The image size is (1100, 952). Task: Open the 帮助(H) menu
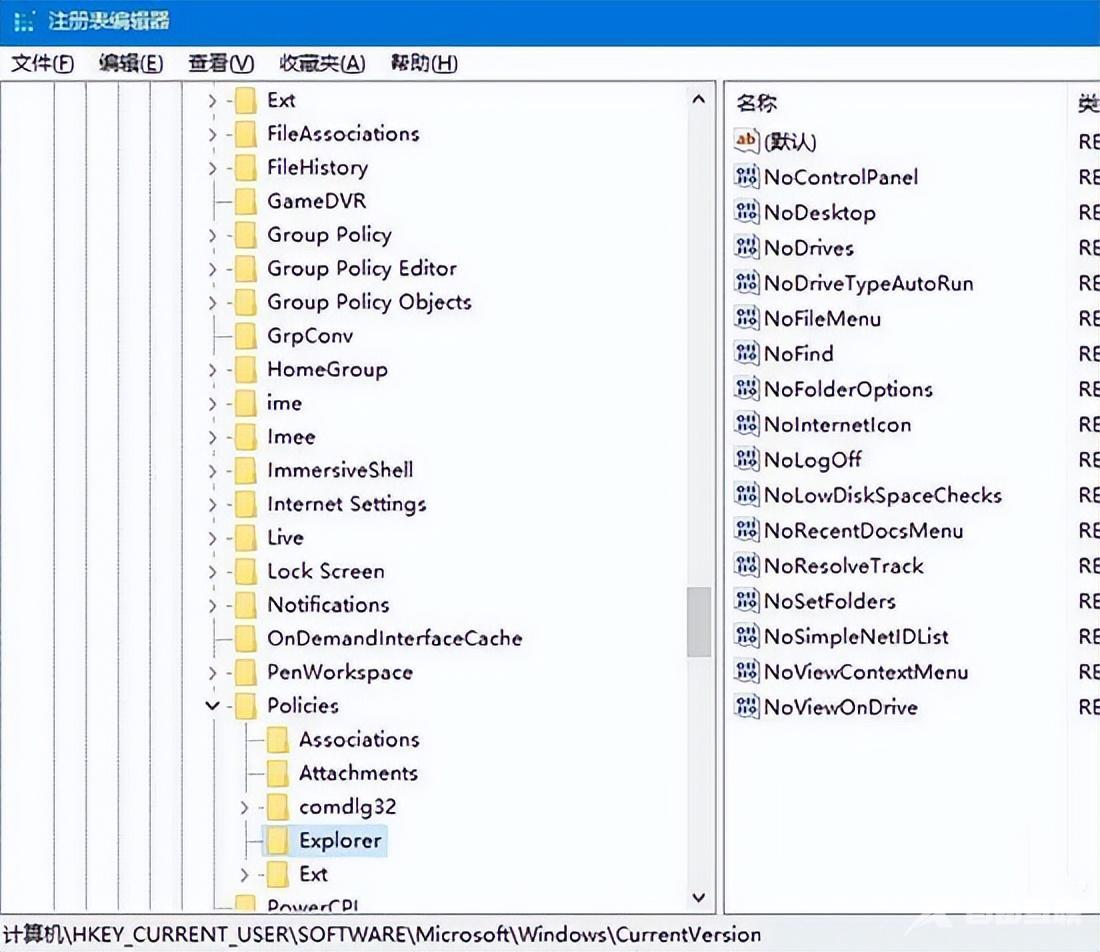click(424, 64)
